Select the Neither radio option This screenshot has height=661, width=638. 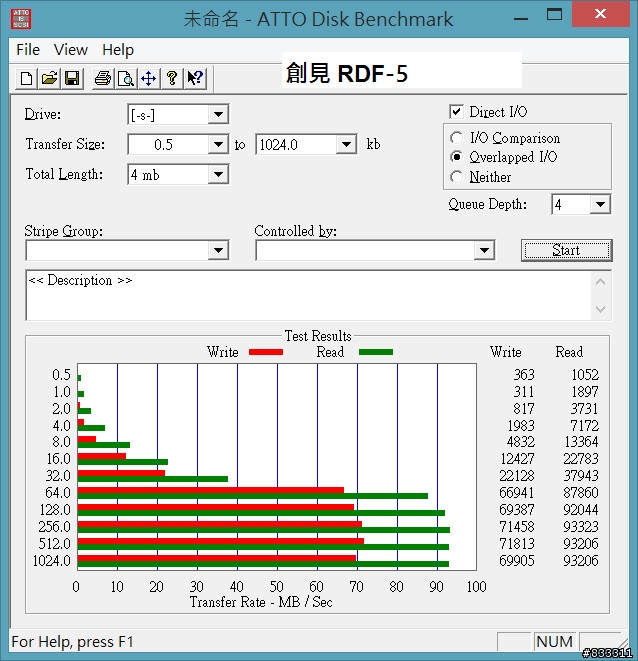pos(456,177)
